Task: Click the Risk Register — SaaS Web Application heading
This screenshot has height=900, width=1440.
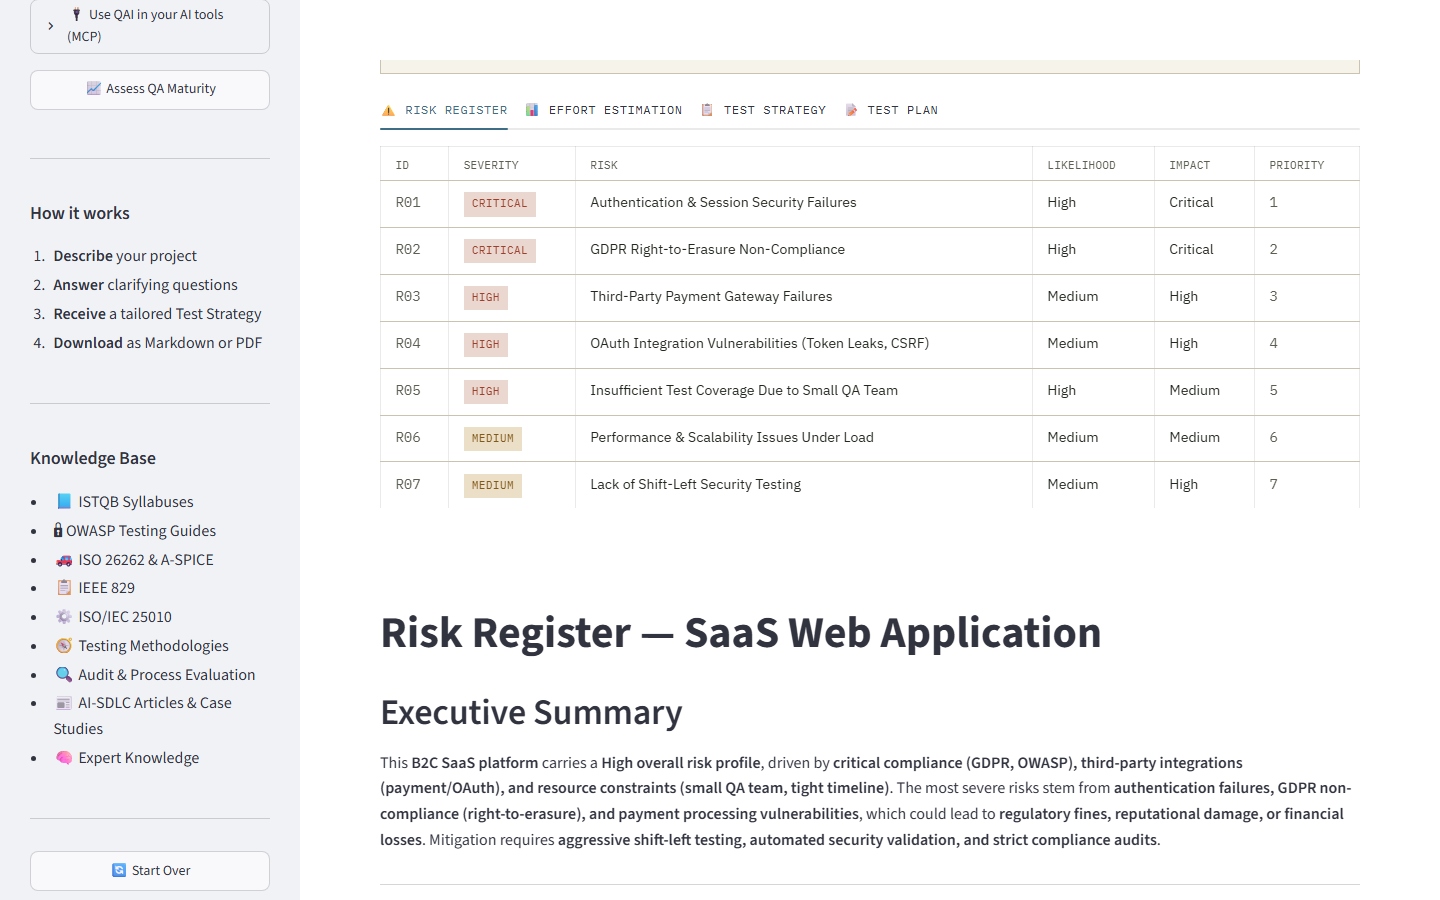Action: tap(740, 633)
